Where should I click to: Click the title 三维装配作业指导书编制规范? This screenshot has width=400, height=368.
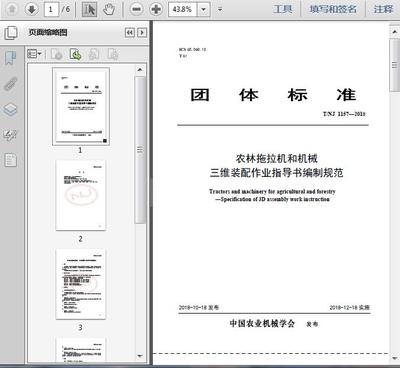[276, 173]
